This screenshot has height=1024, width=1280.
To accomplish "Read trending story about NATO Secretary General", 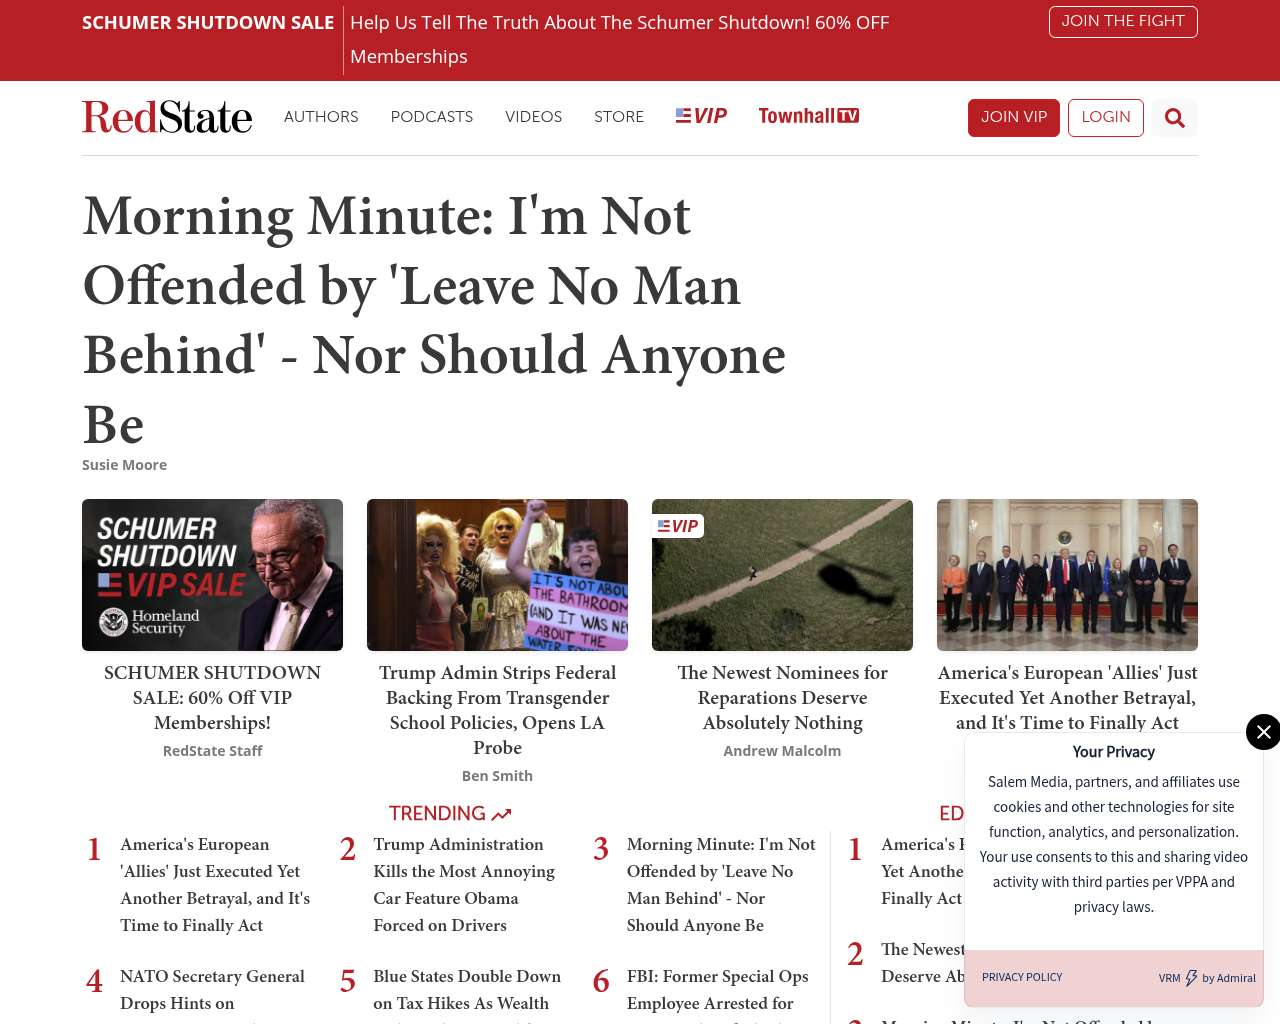I will (x=212, y=989).
